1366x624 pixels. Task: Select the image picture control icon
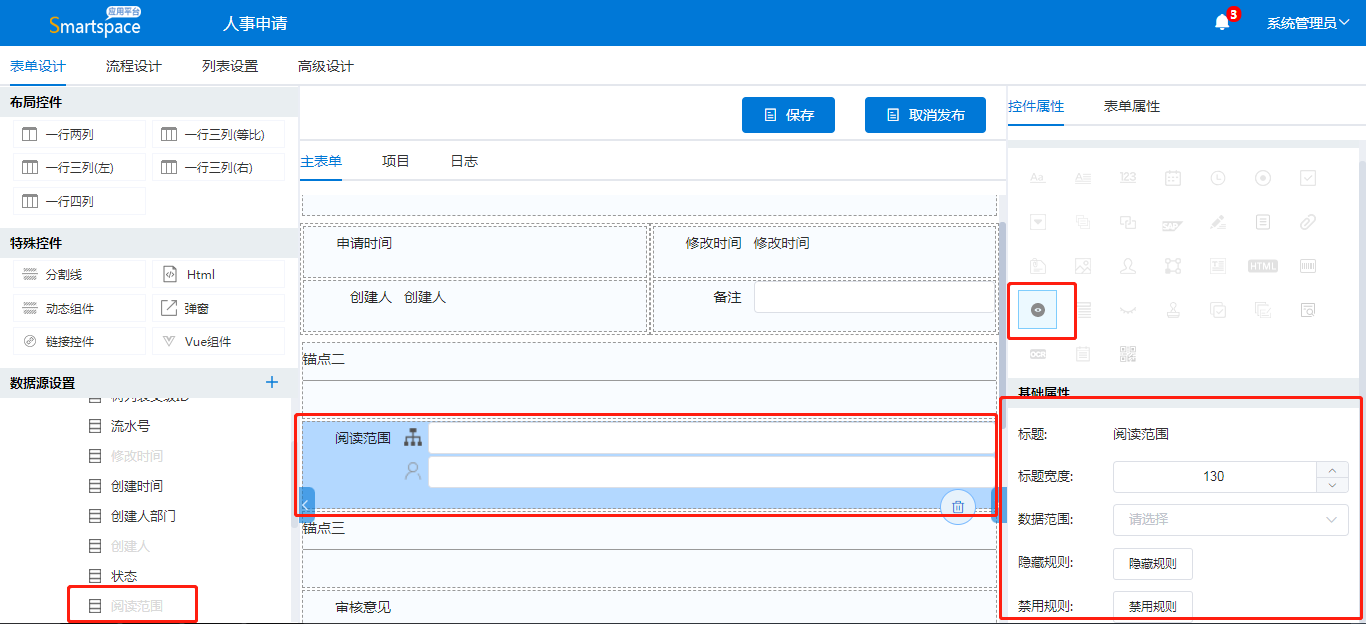1083,266
